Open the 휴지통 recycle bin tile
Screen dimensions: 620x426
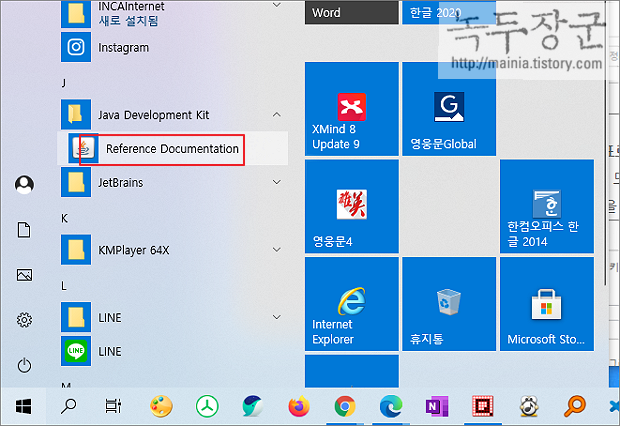(x=449, y=304)
